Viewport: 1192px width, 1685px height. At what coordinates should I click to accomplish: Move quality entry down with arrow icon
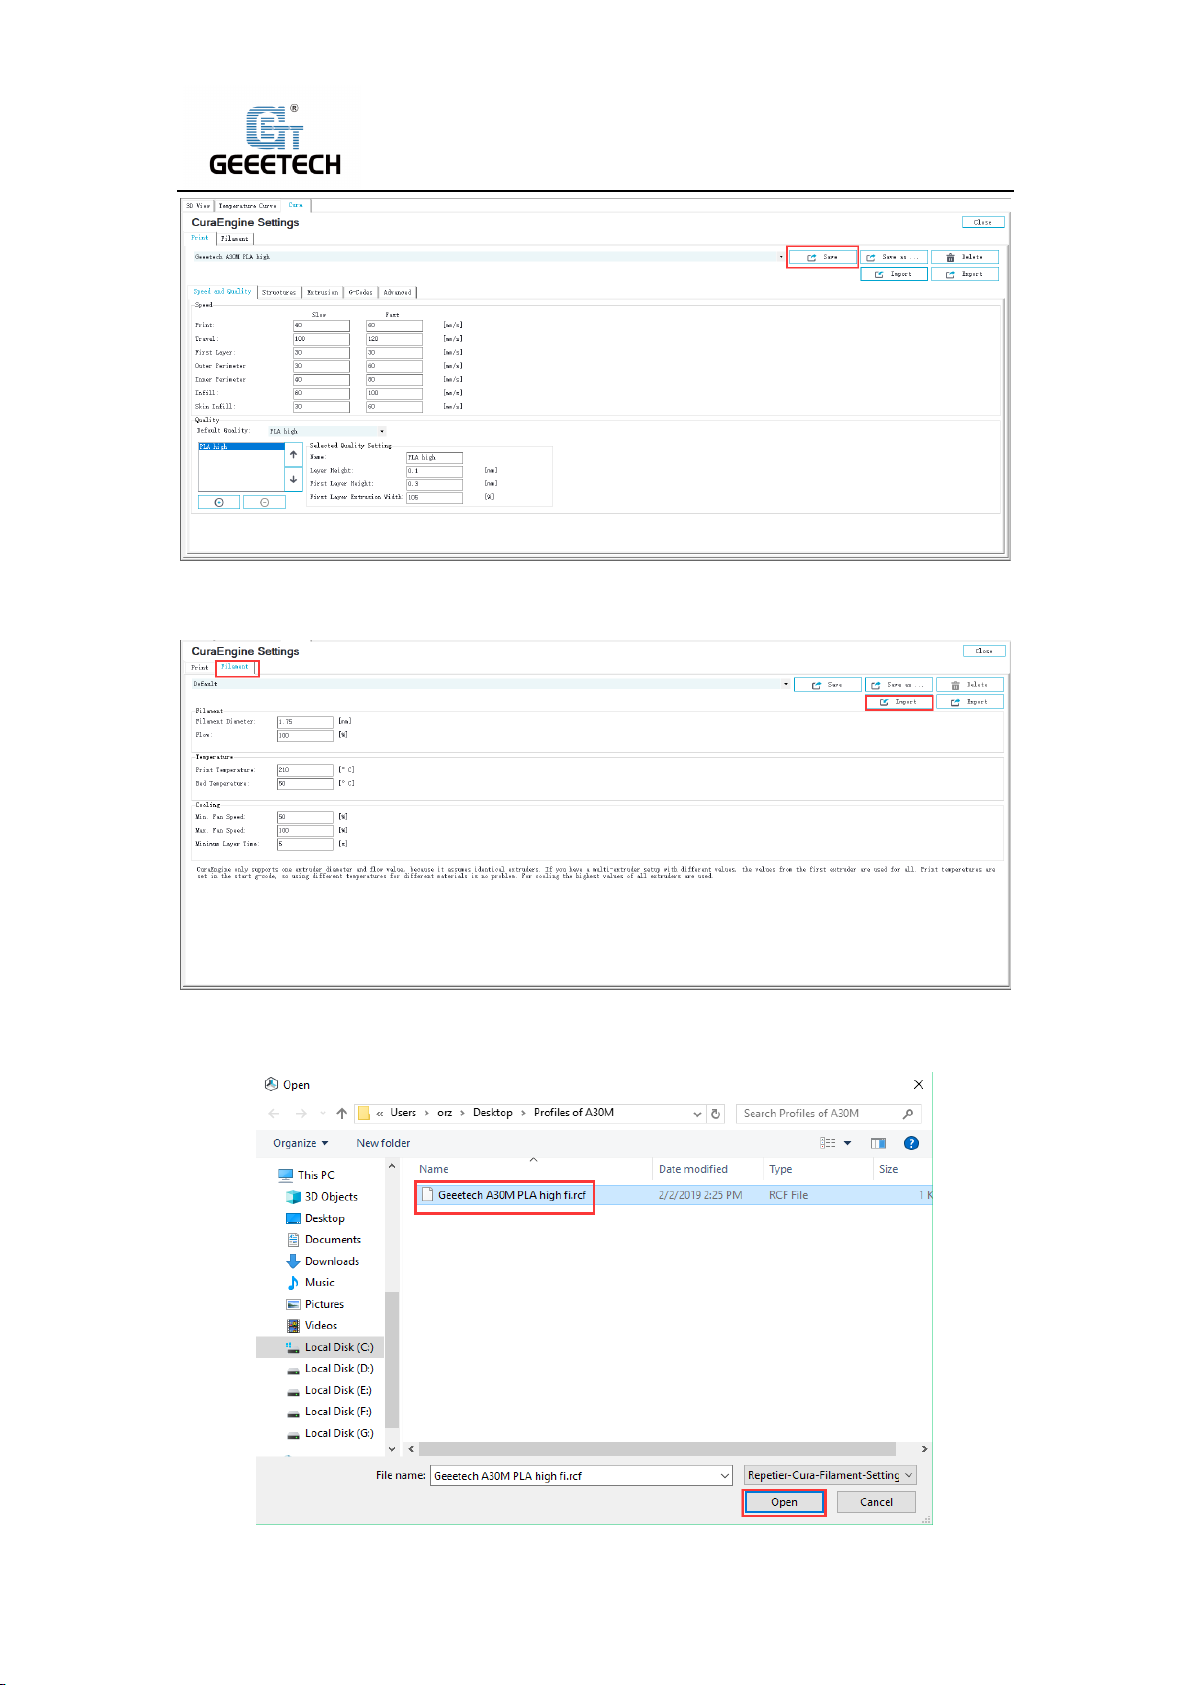pos(293,479)
